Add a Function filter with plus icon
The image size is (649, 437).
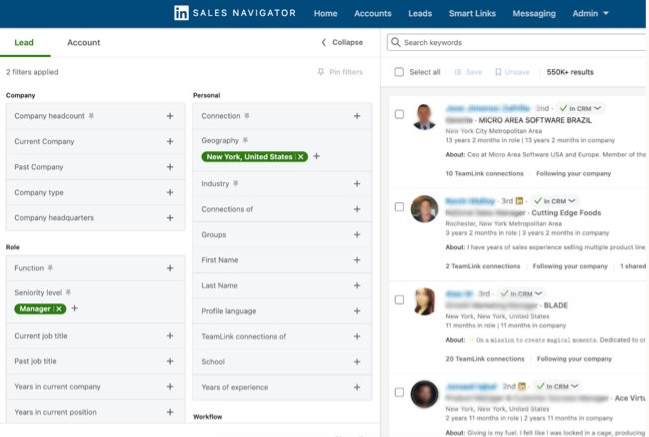[170, 268]
